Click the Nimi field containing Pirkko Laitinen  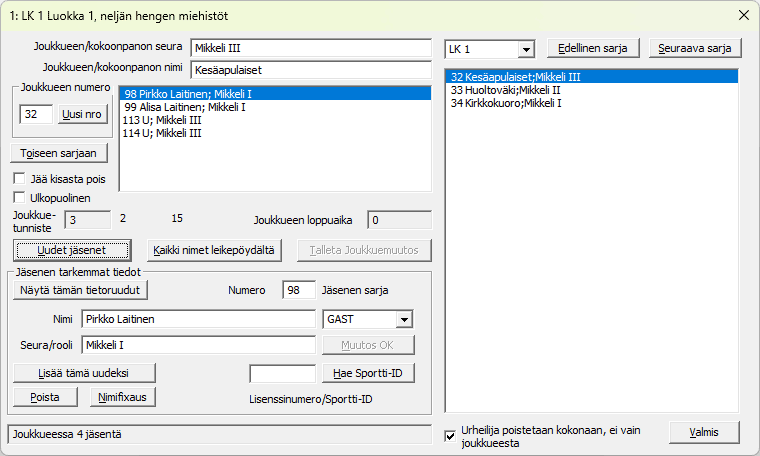(x=198, y=320)
